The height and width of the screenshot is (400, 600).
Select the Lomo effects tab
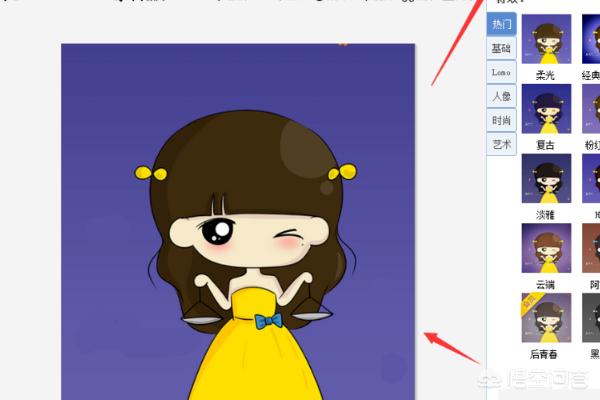pos(502,72)
